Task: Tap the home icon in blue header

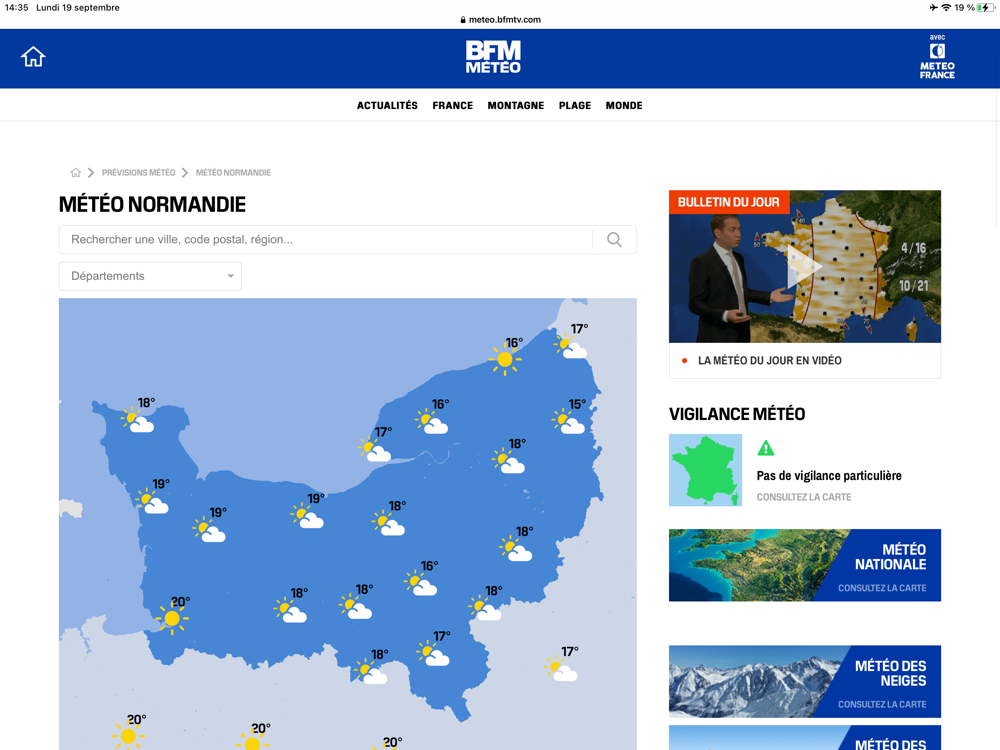Action: point(33,57)
